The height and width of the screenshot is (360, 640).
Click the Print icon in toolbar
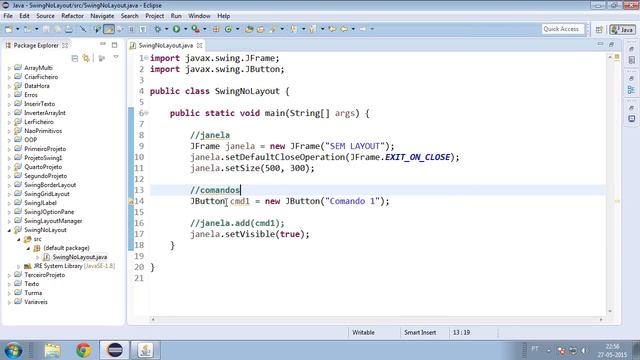coord(69,29)
